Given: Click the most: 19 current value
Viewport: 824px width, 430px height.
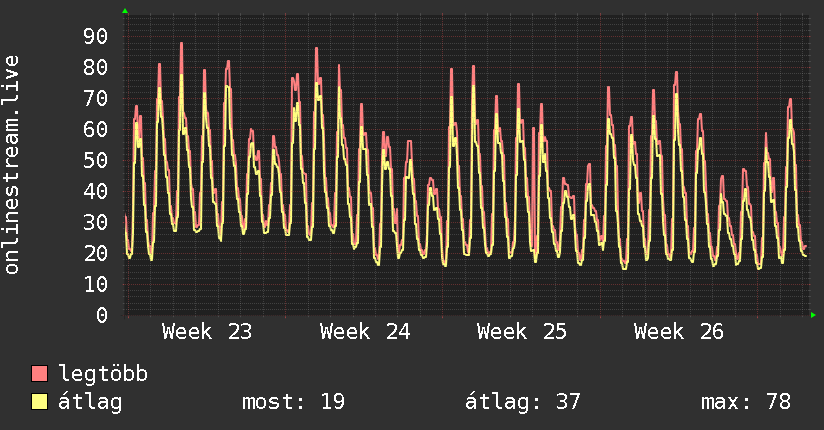Looking at the screenshot, I should click(x=293, y=402).
